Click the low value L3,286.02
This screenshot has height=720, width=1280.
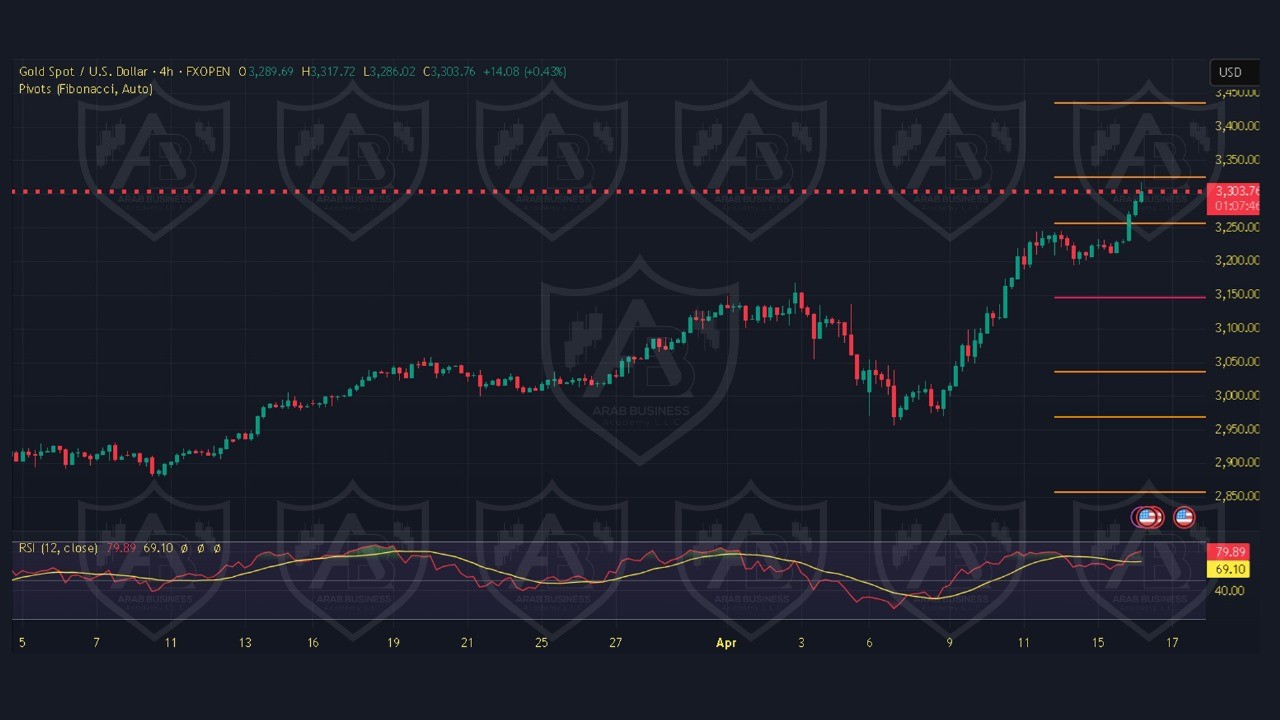click(390, 72)
